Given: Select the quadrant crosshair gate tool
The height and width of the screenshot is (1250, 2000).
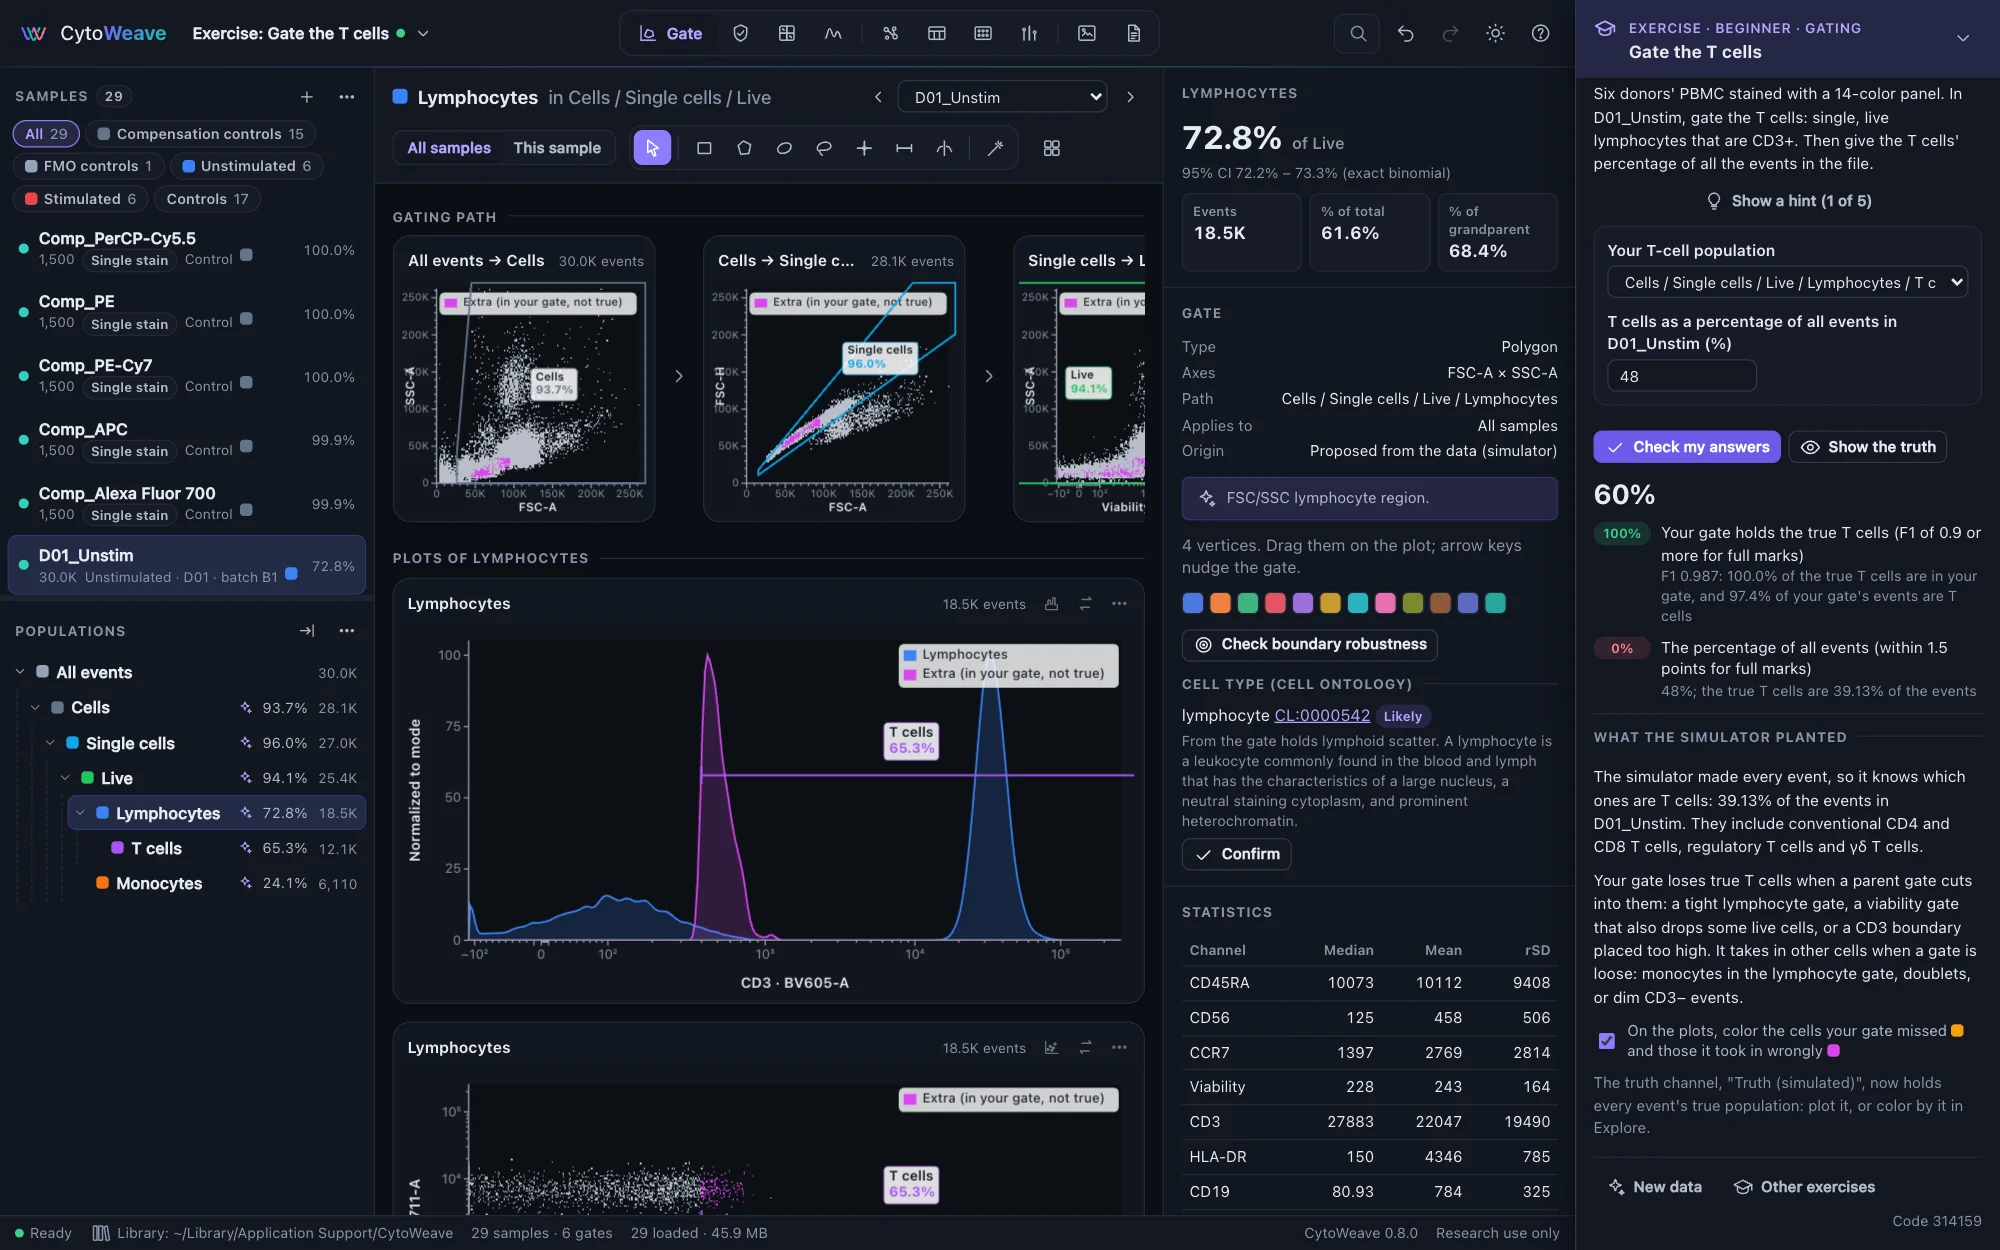Looking at the screenshot, I should [x=864, y=148].
